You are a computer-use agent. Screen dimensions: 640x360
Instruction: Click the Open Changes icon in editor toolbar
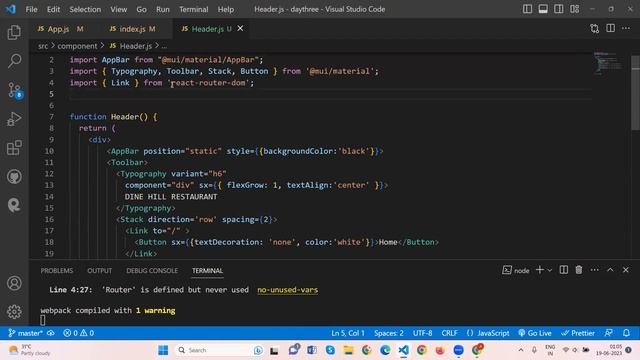pyautogui.click(x=595, y=28)
